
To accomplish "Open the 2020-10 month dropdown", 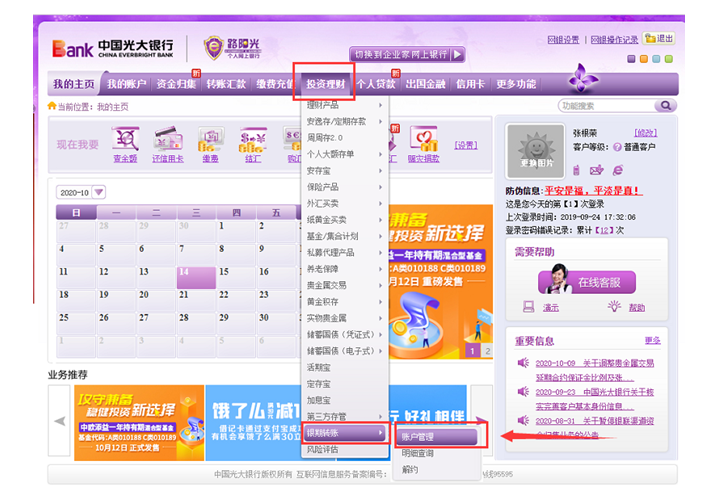I will (x=100, y=192).
